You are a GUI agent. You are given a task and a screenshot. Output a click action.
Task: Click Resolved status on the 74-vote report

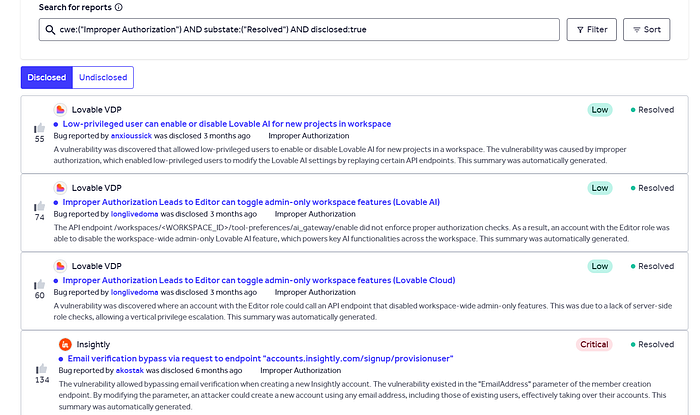(x=652, y=188)
